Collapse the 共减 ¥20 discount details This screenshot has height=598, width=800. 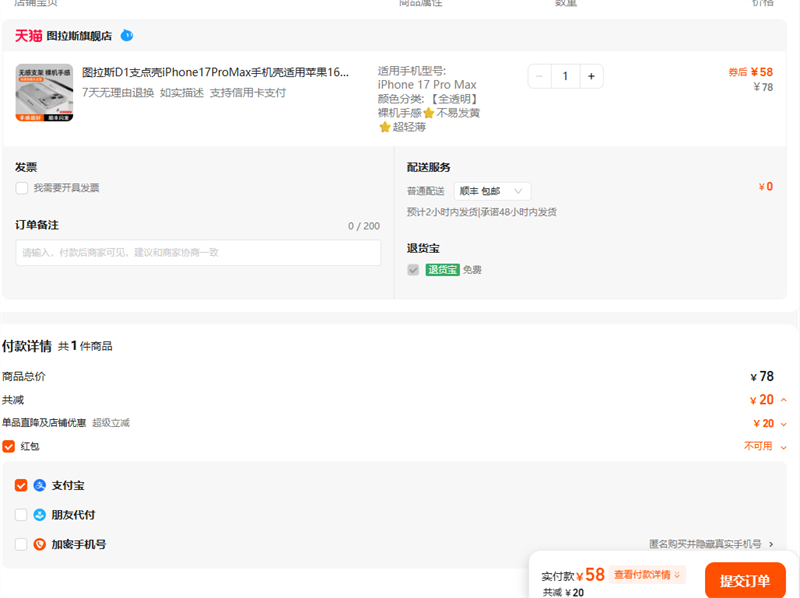[783, 400]
